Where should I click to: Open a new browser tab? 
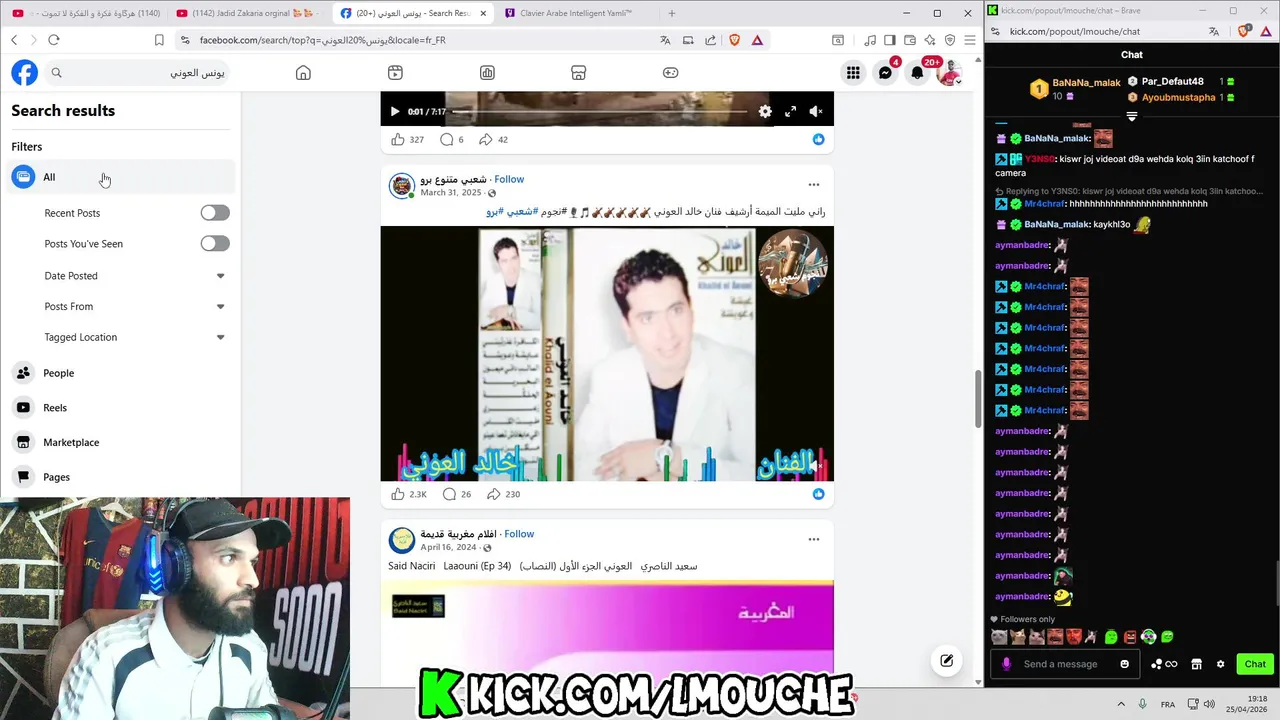(672, 13)
